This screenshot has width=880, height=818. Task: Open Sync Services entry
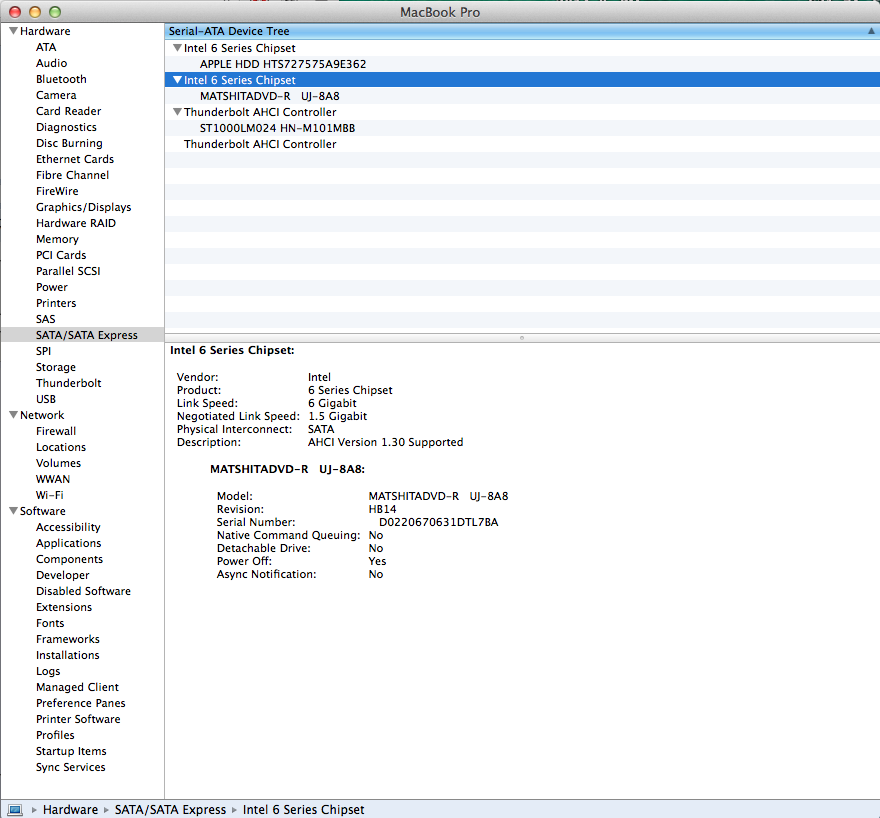pos(70,767)
